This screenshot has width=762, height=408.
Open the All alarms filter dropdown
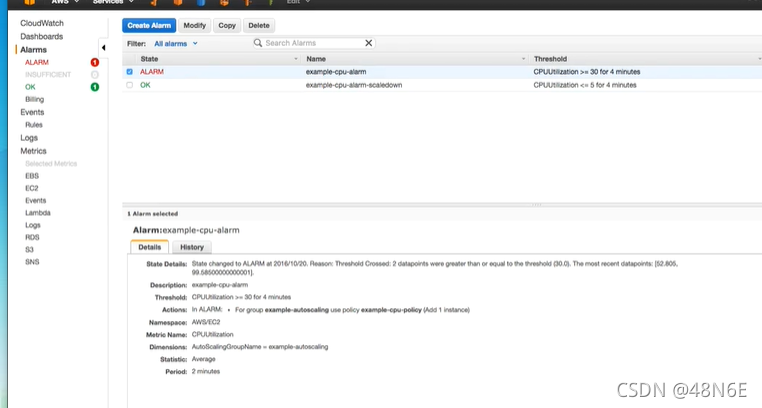pos(176,44)
